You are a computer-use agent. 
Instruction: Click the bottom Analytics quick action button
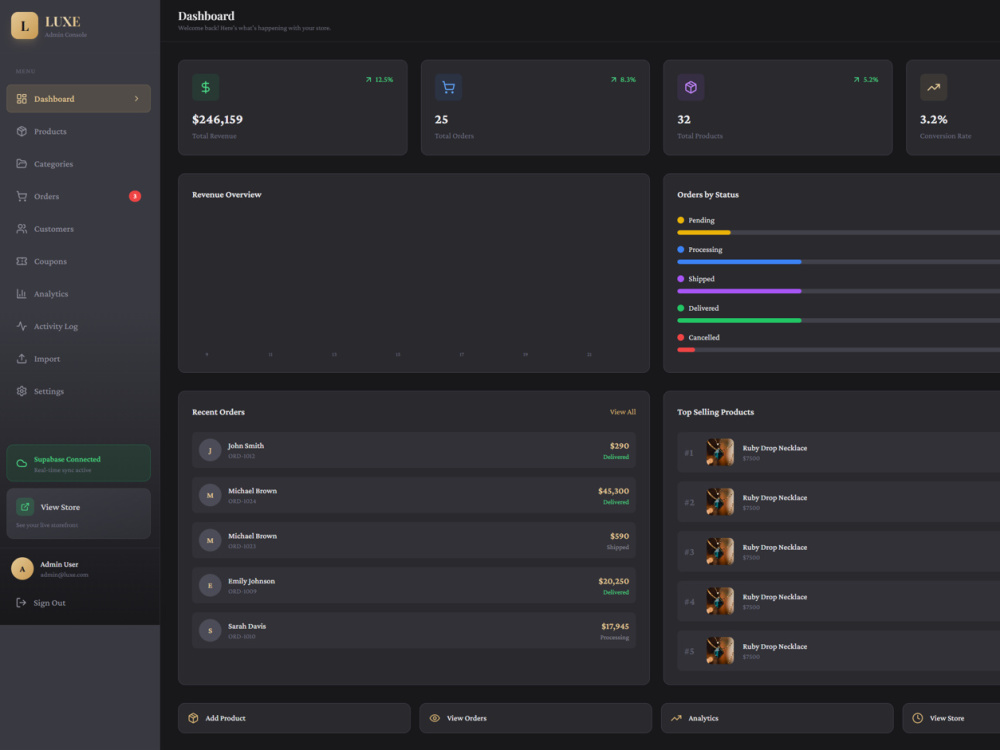(x=777, y=718)
